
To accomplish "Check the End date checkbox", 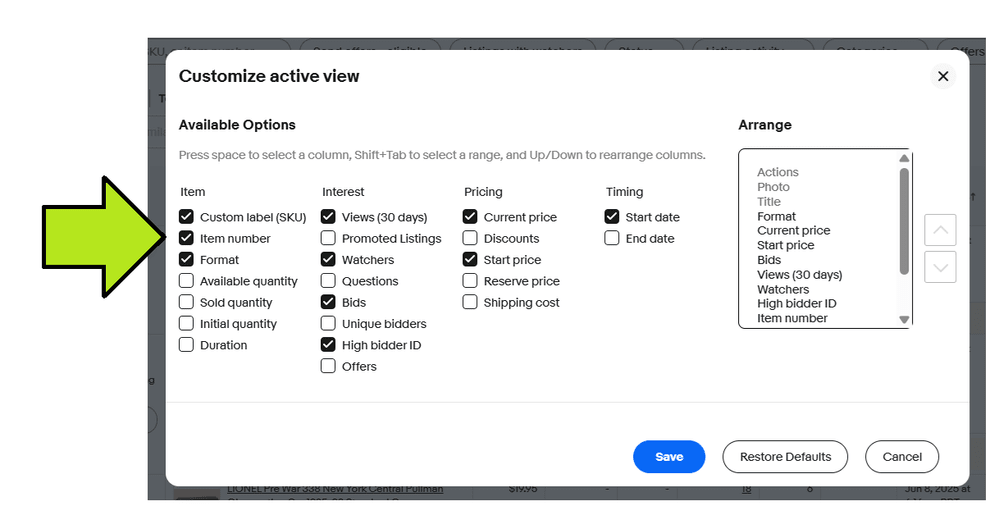I will [612, 238].
